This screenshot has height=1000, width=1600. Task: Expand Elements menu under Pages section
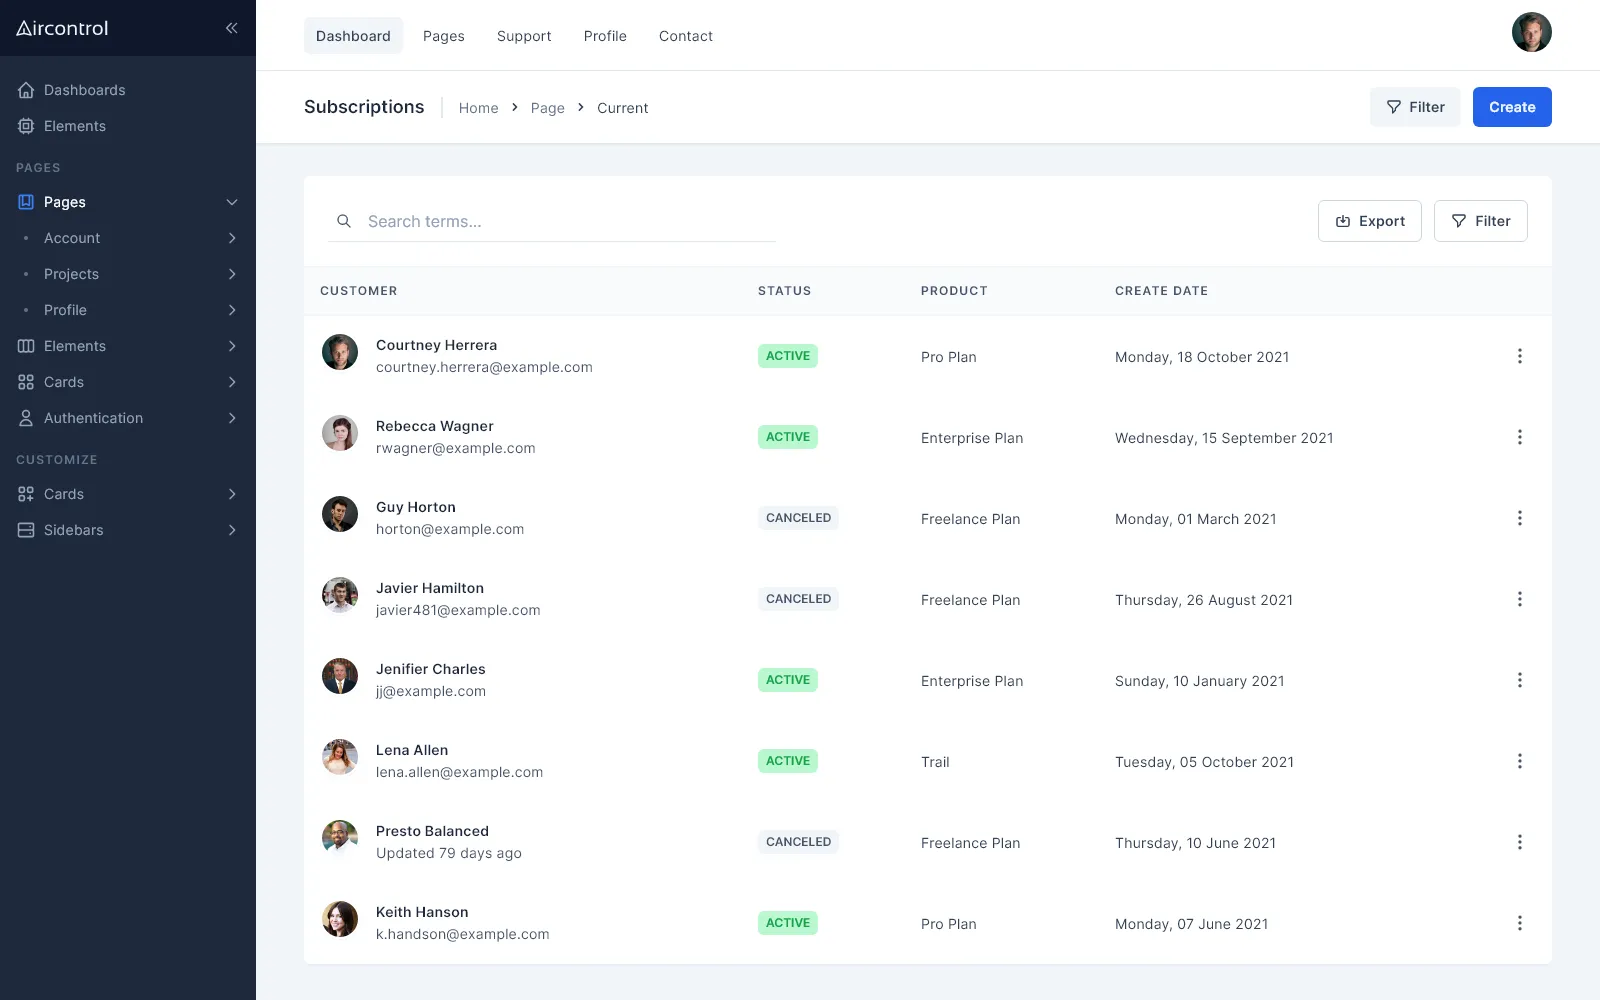click(x=232, y=346)
